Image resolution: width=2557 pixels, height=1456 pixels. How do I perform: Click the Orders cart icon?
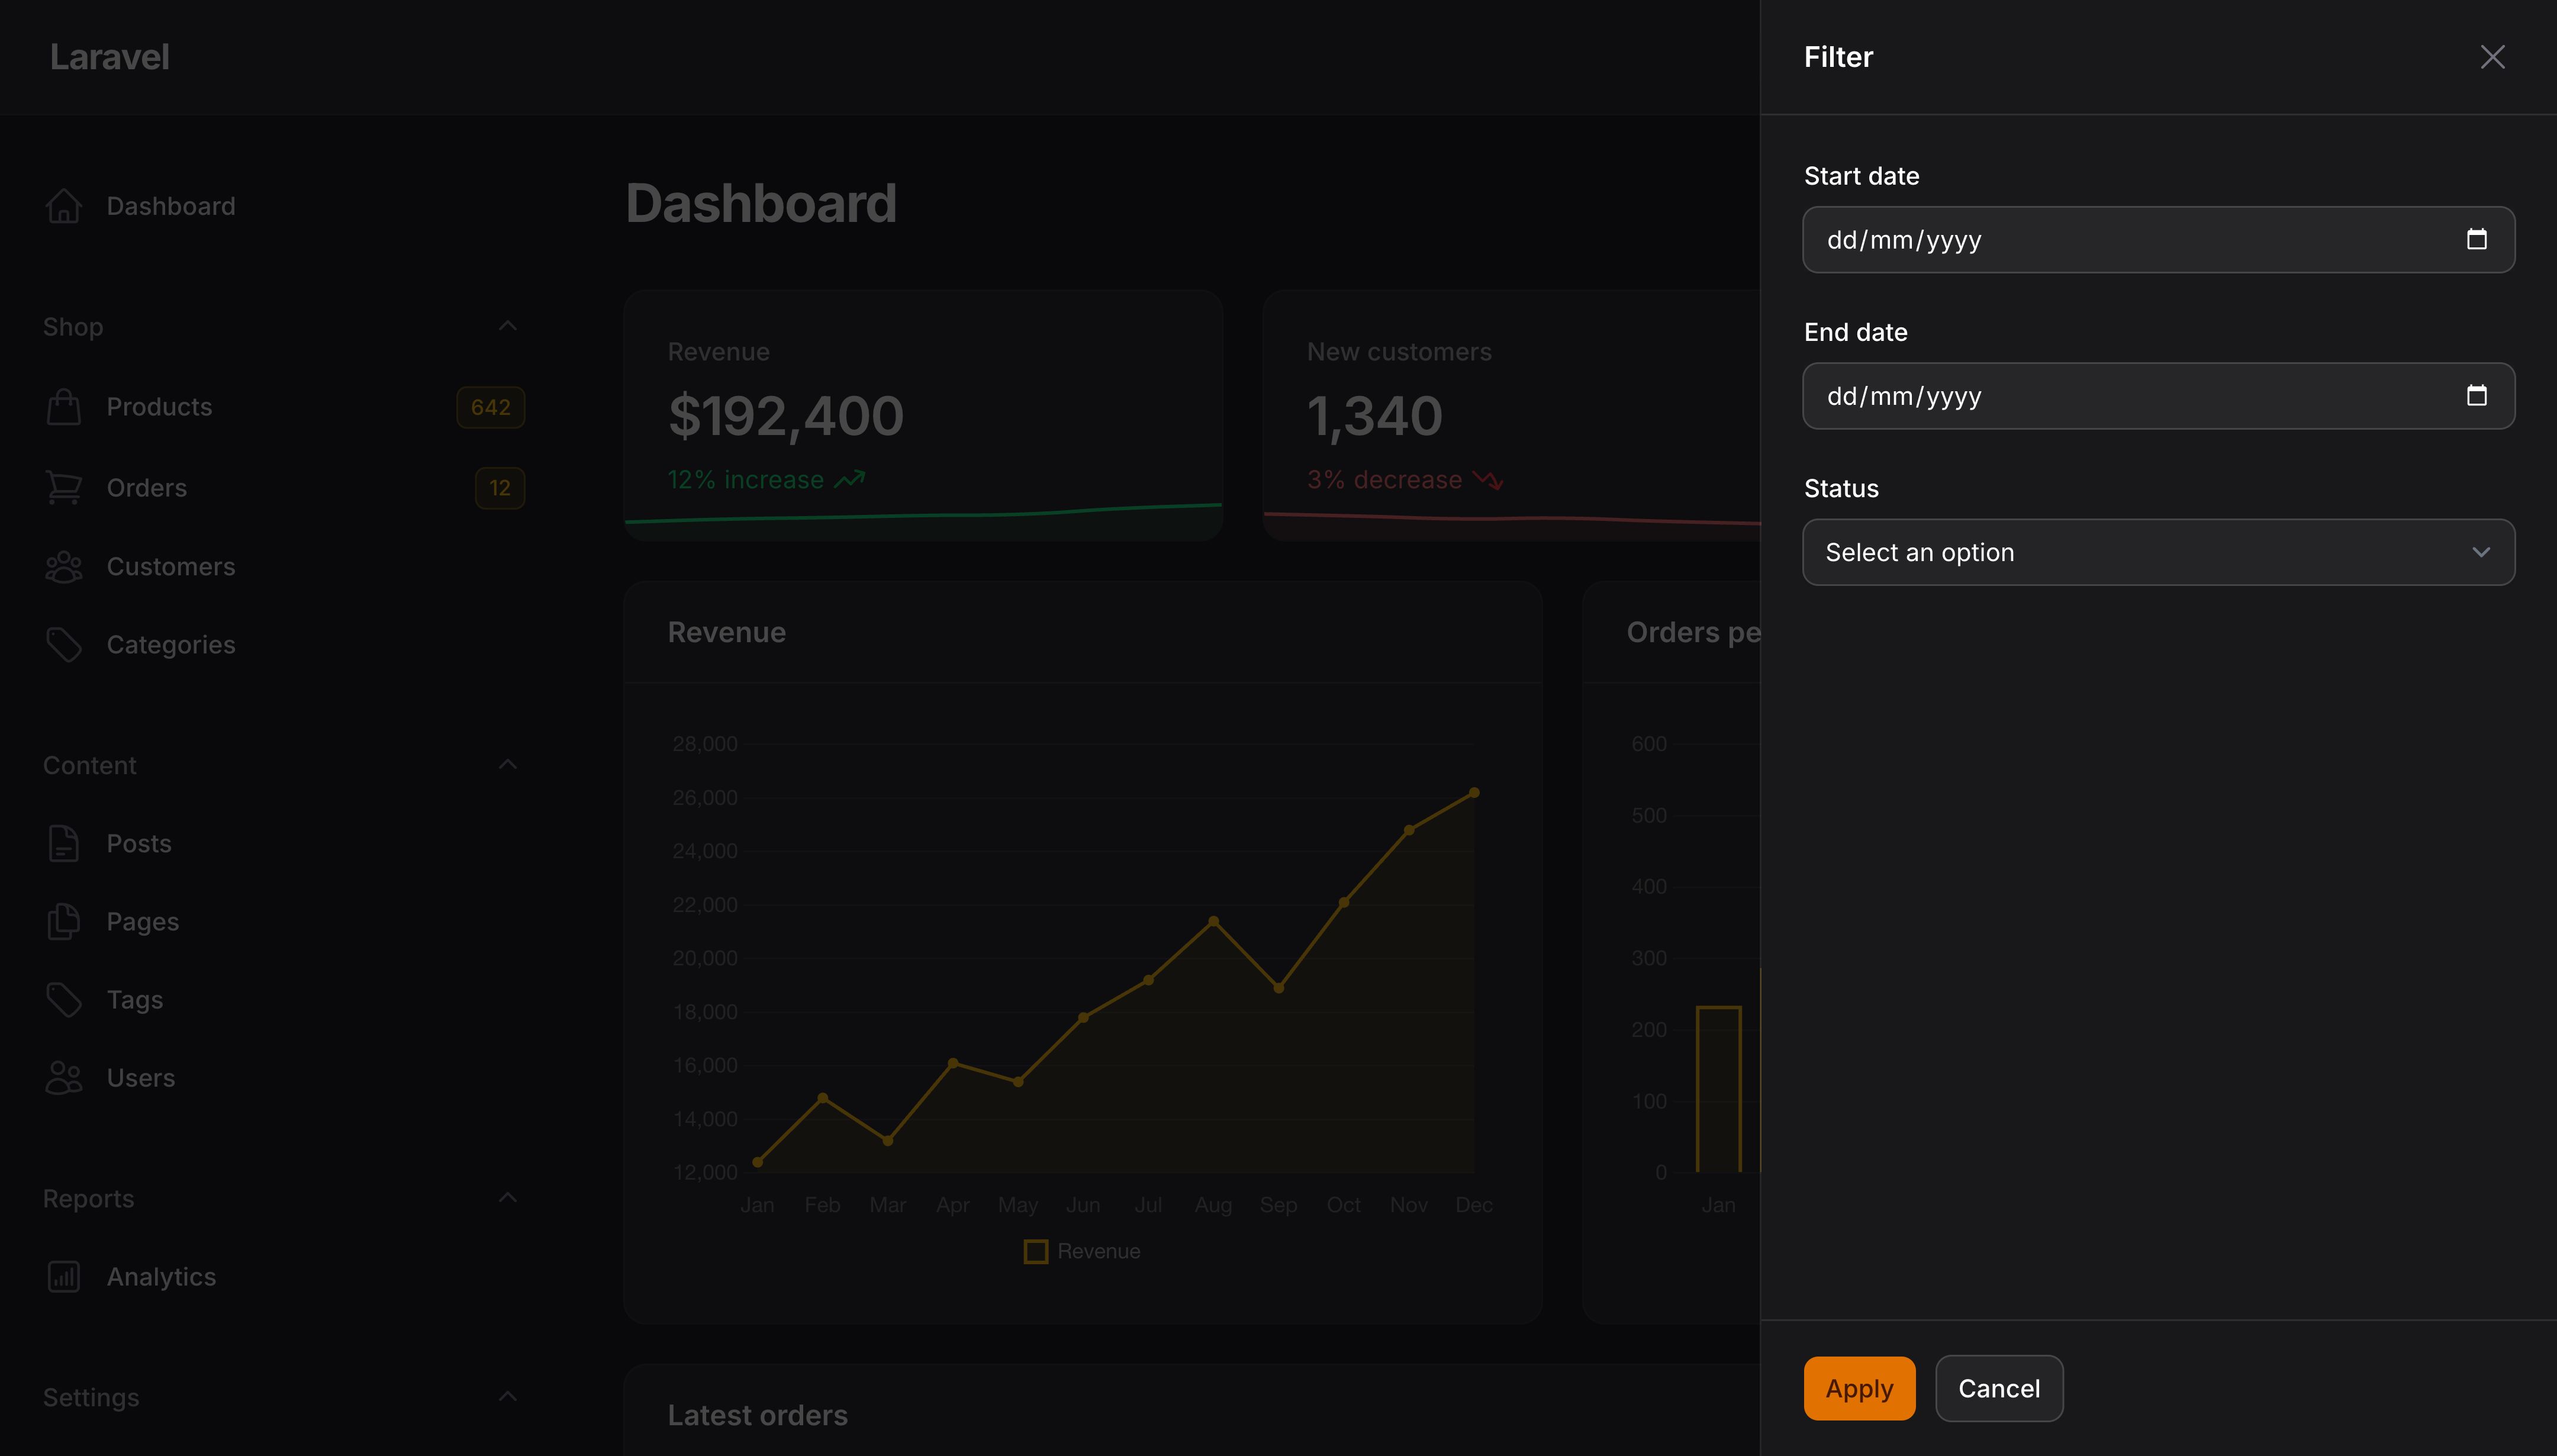click(x=64, y=488)
